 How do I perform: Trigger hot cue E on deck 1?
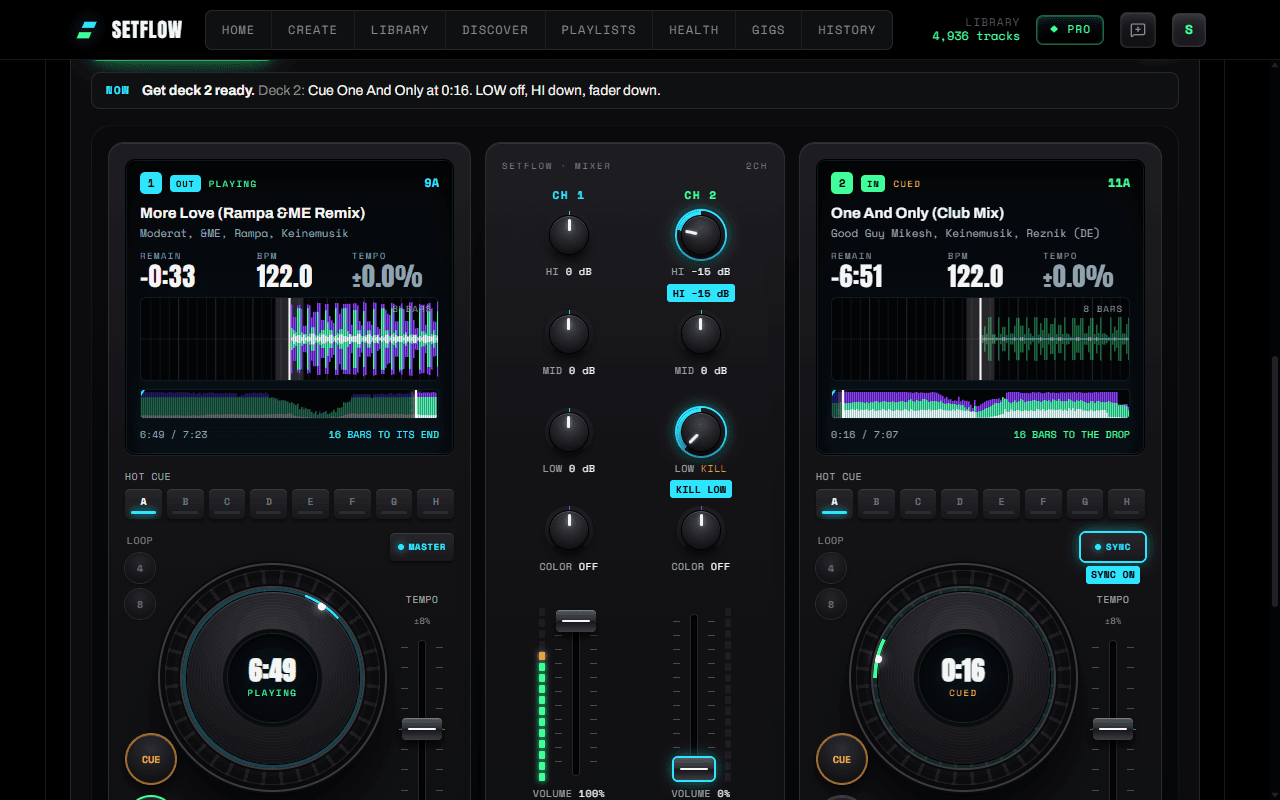[310, 503]
